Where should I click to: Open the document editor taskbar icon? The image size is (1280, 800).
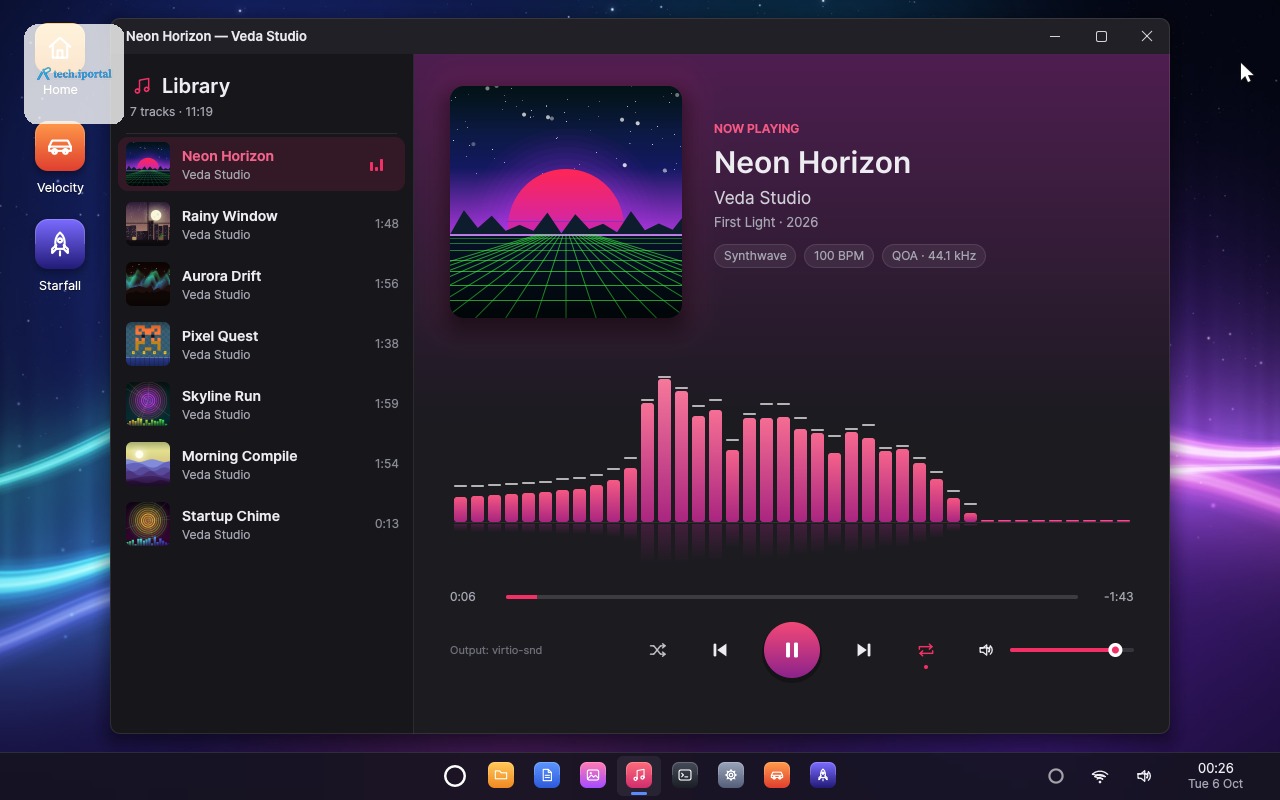coord(547,775)
